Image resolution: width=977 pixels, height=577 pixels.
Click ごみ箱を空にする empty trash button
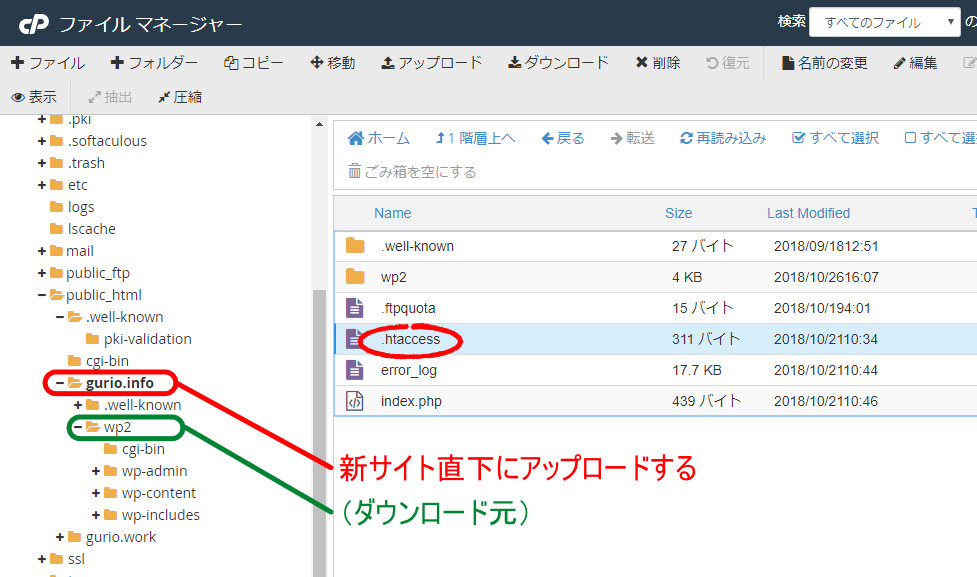coord(412,172)
